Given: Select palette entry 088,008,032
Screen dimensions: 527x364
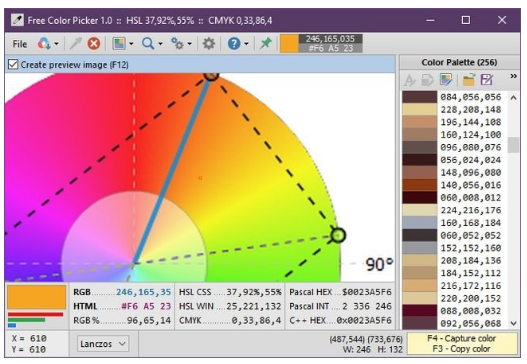Looking at the screenshot, I should pyautogui.click(x=455, y=311).
